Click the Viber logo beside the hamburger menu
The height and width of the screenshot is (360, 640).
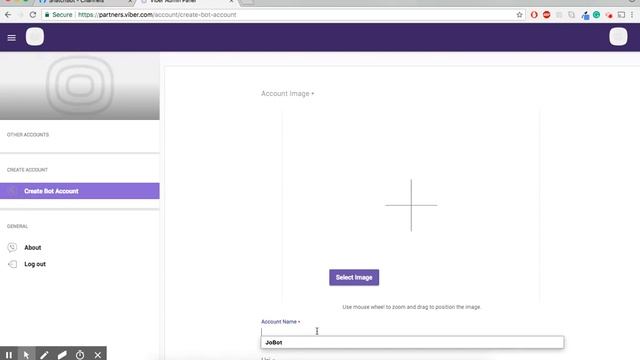[35, 37]
